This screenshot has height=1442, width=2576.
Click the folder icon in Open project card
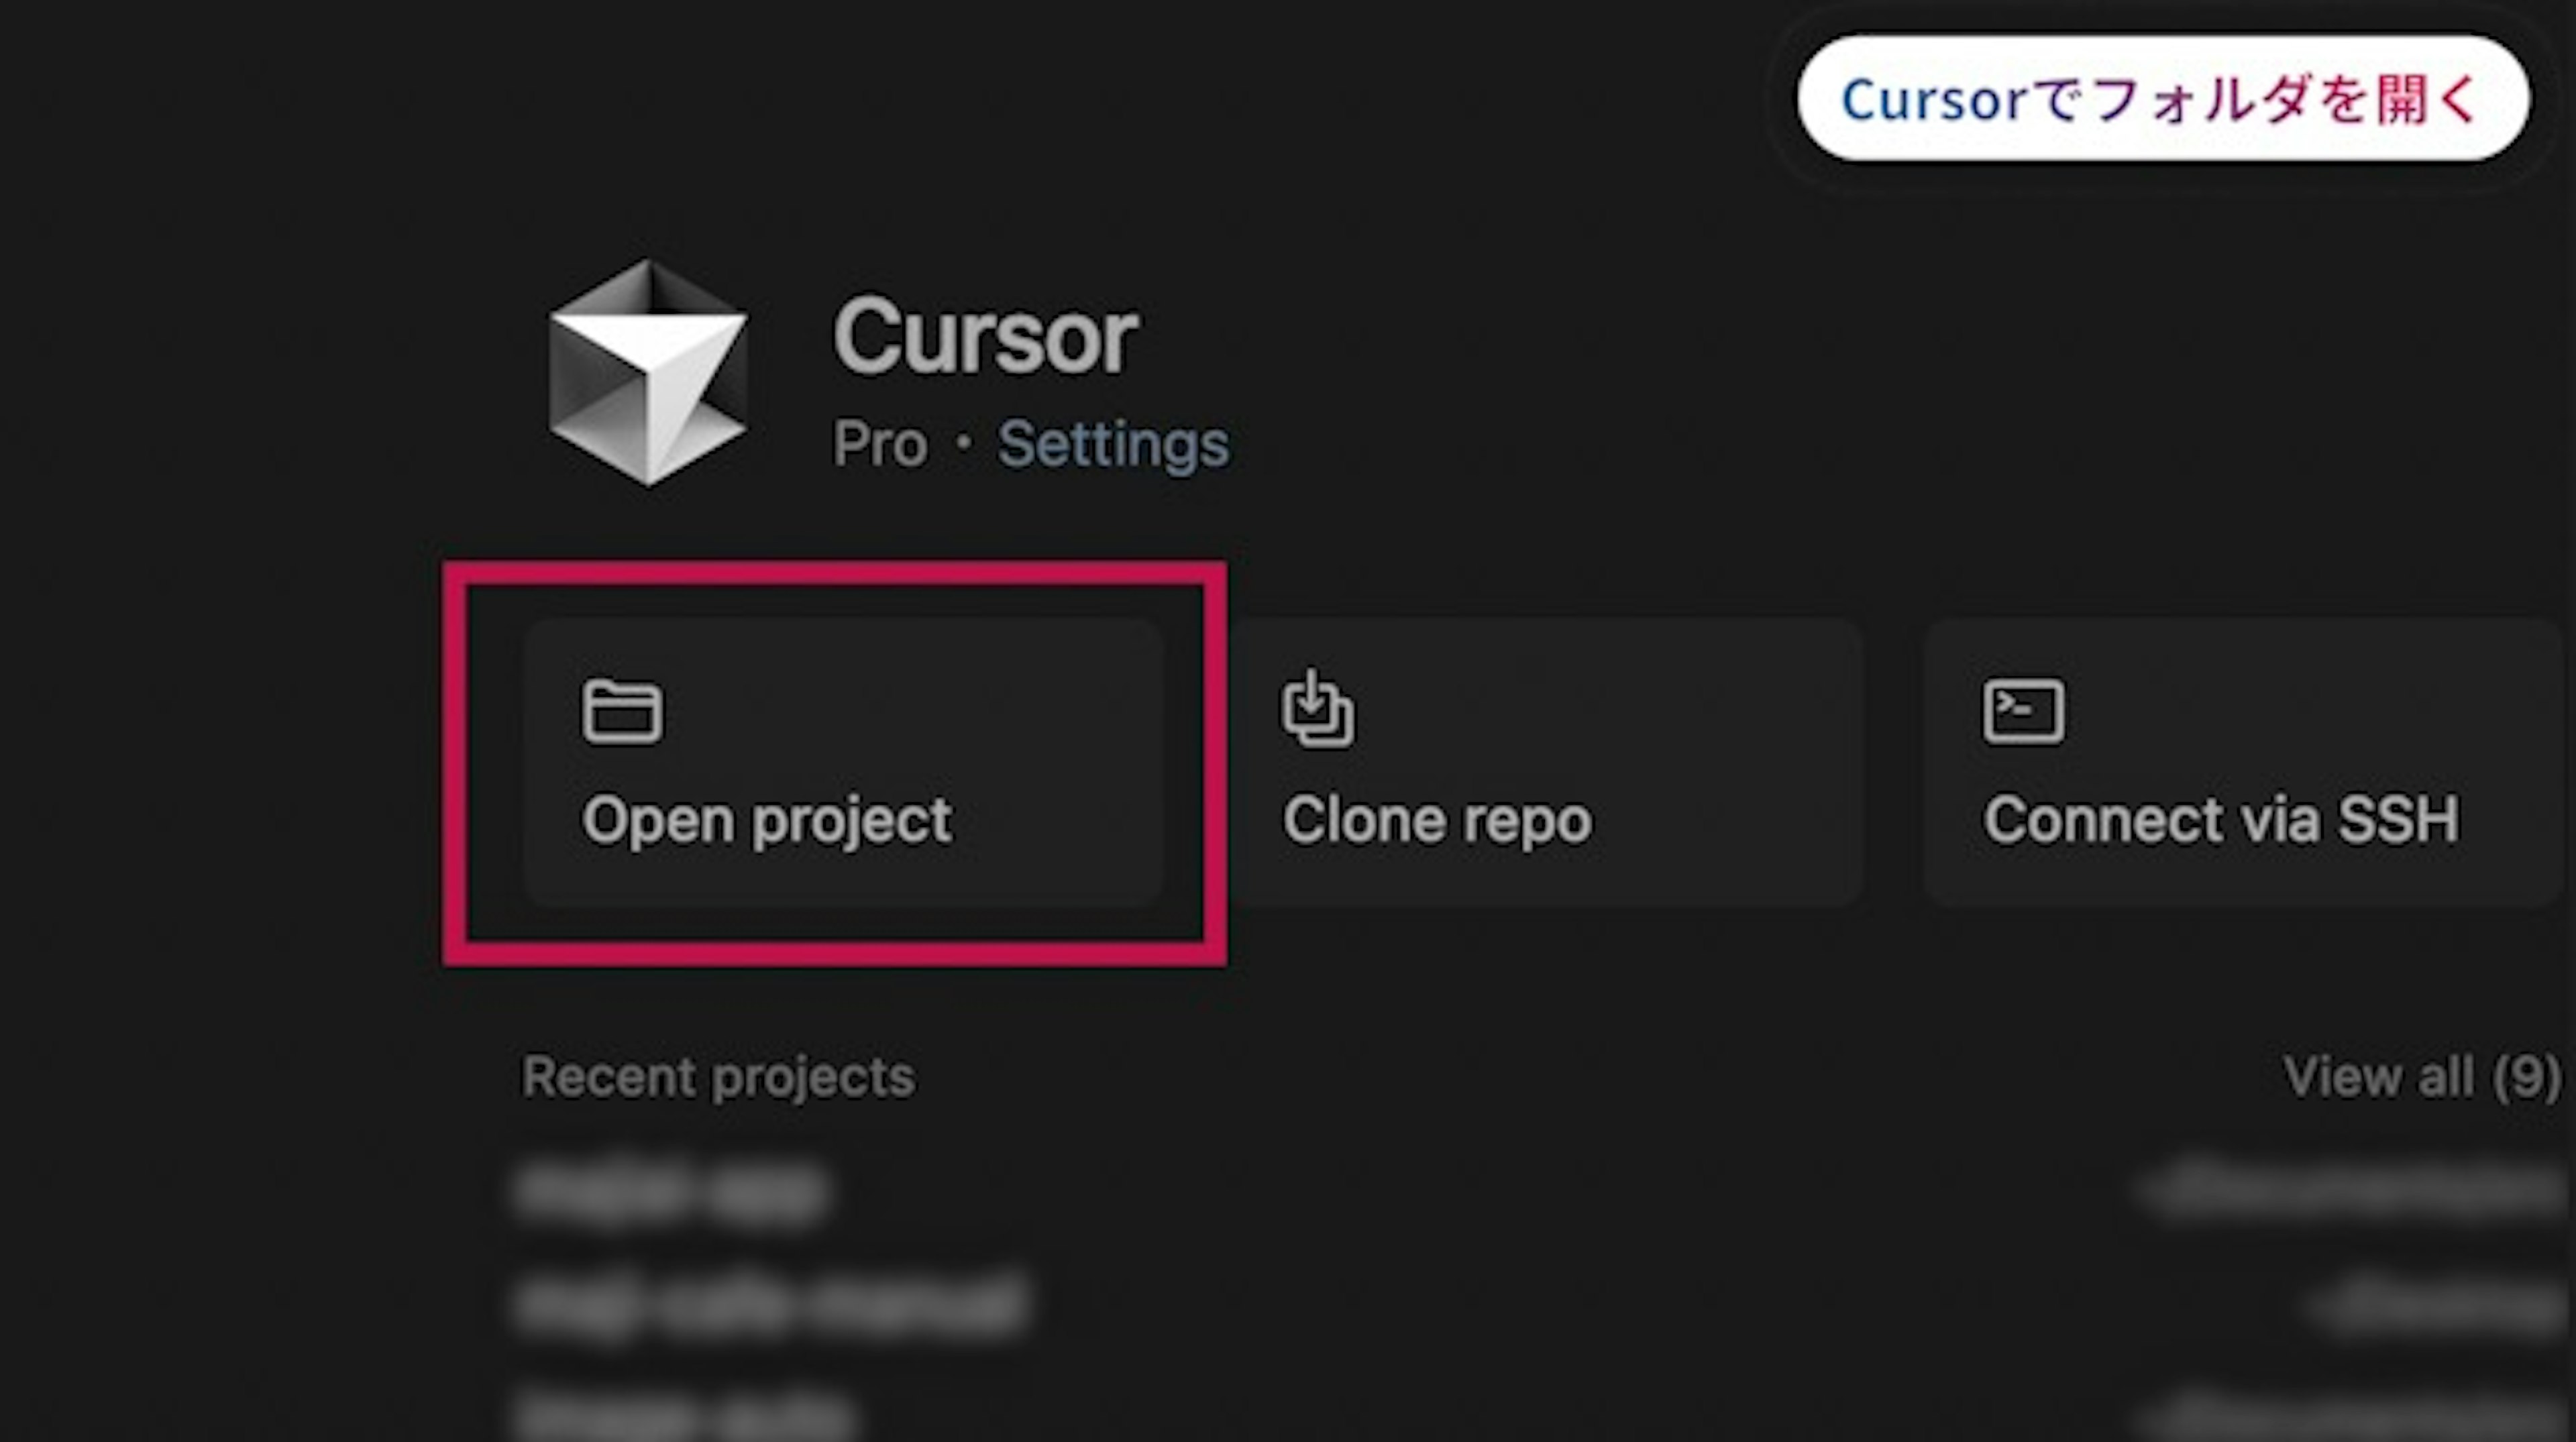(622, 712)
